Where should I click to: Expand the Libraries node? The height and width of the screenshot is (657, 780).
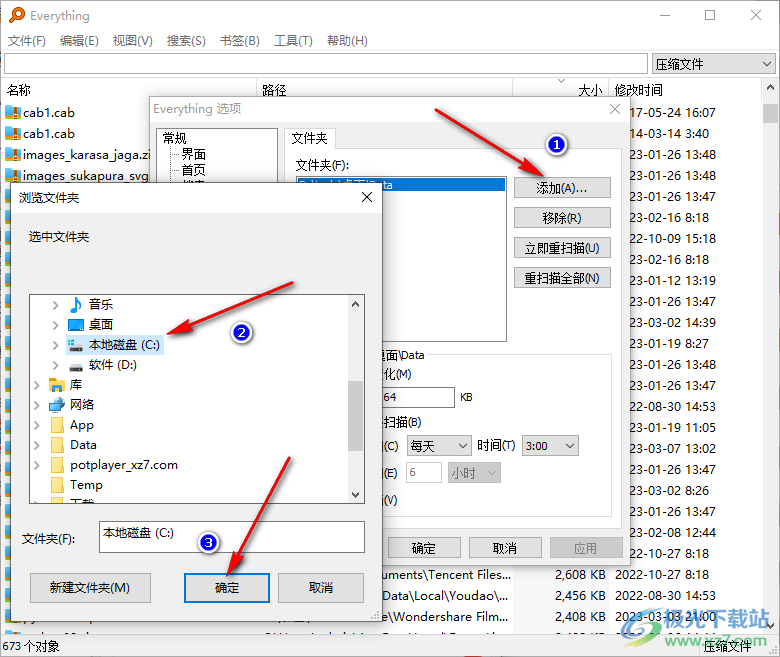click(36, 385)
